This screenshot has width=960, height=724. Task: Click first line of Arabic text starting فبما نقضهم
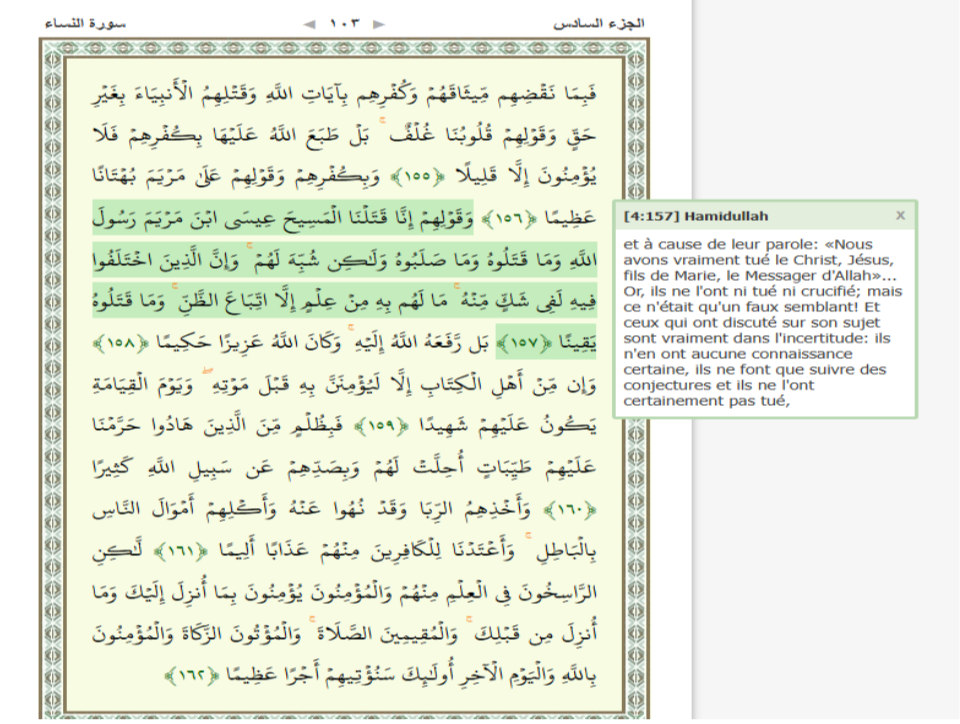tap(345, 94)
